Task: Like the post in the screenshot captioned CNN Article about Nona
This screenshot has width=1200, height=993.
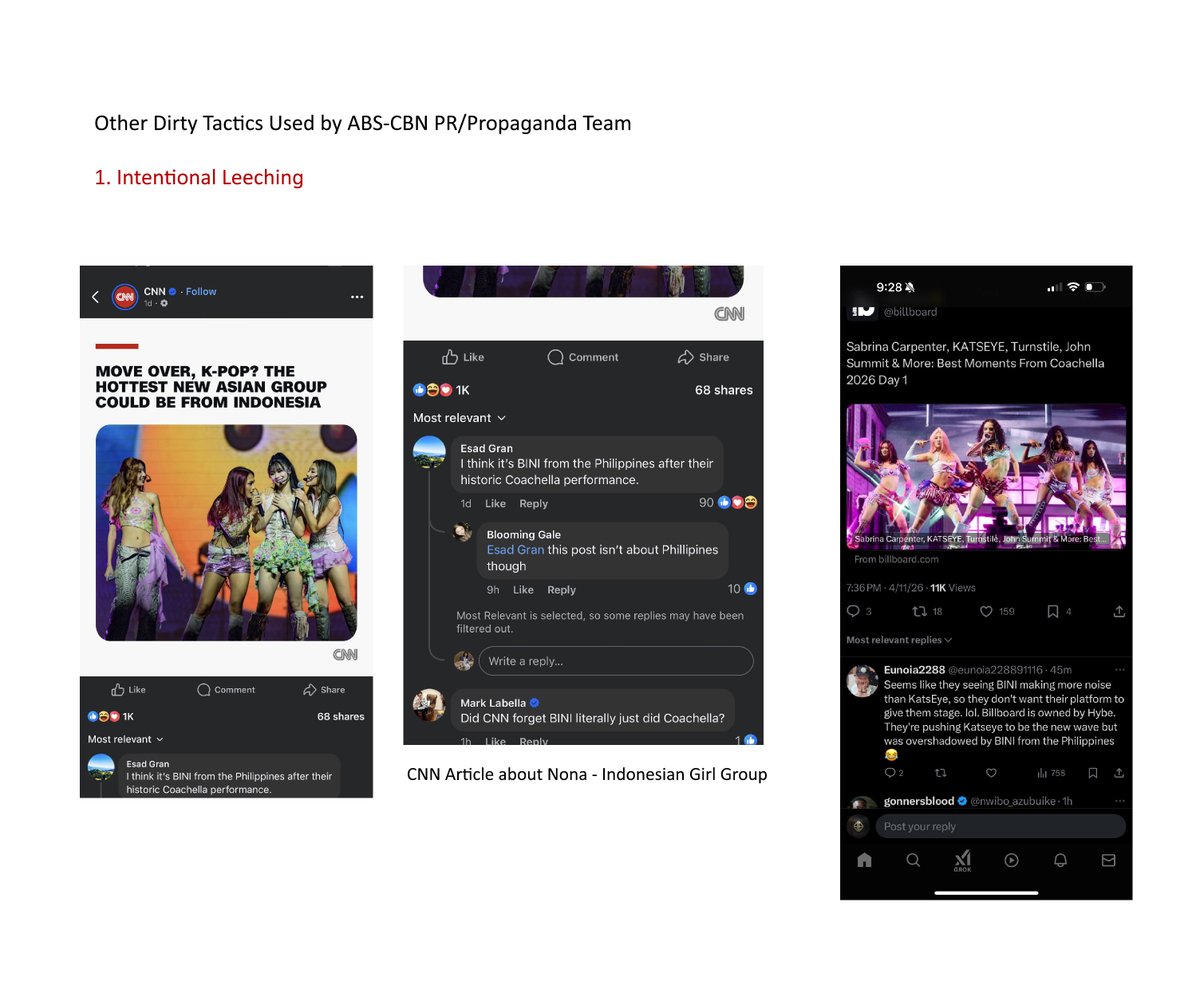Action: tap(463, 357)
